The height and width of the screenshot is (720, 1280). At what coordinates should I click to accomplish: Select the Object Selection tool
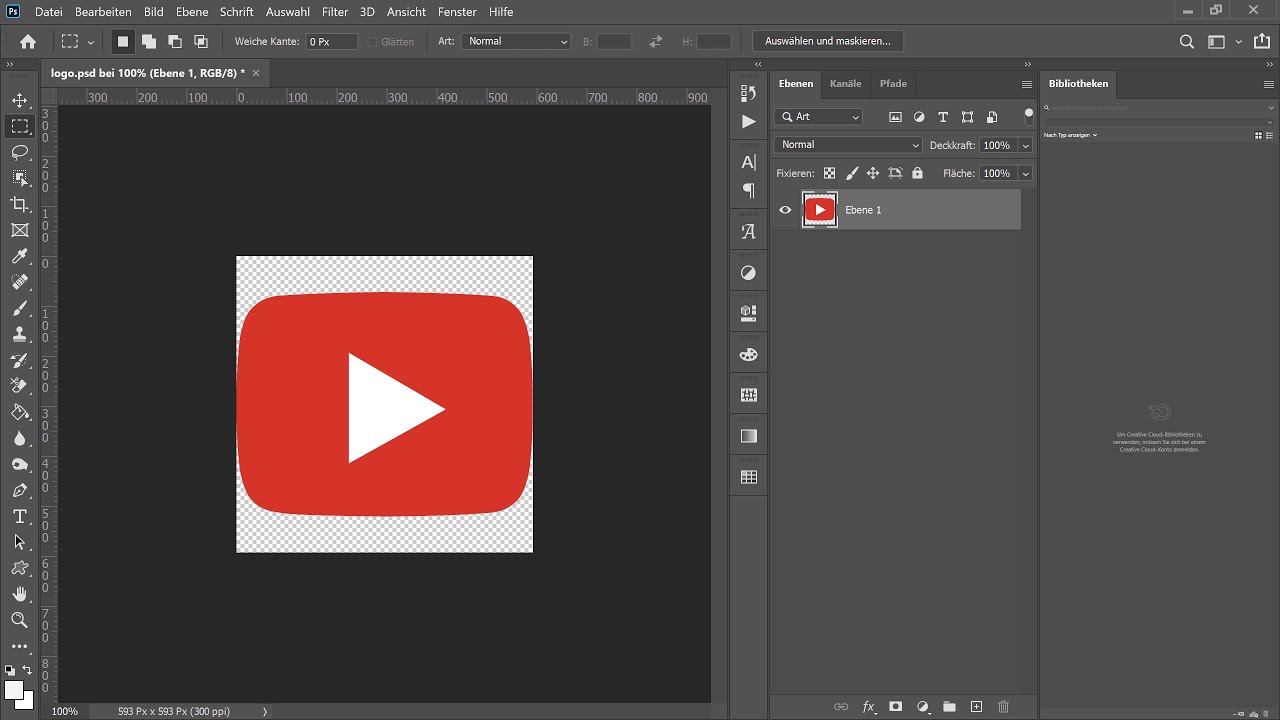19,178
